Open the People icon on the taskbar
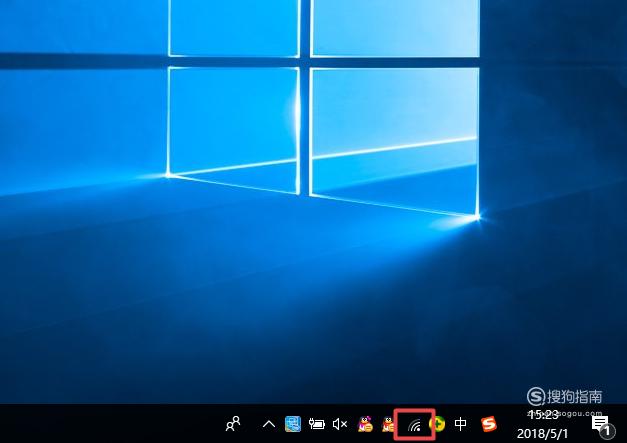The height and width of the screenshot is (443, 627). click(x=233, y=424)
